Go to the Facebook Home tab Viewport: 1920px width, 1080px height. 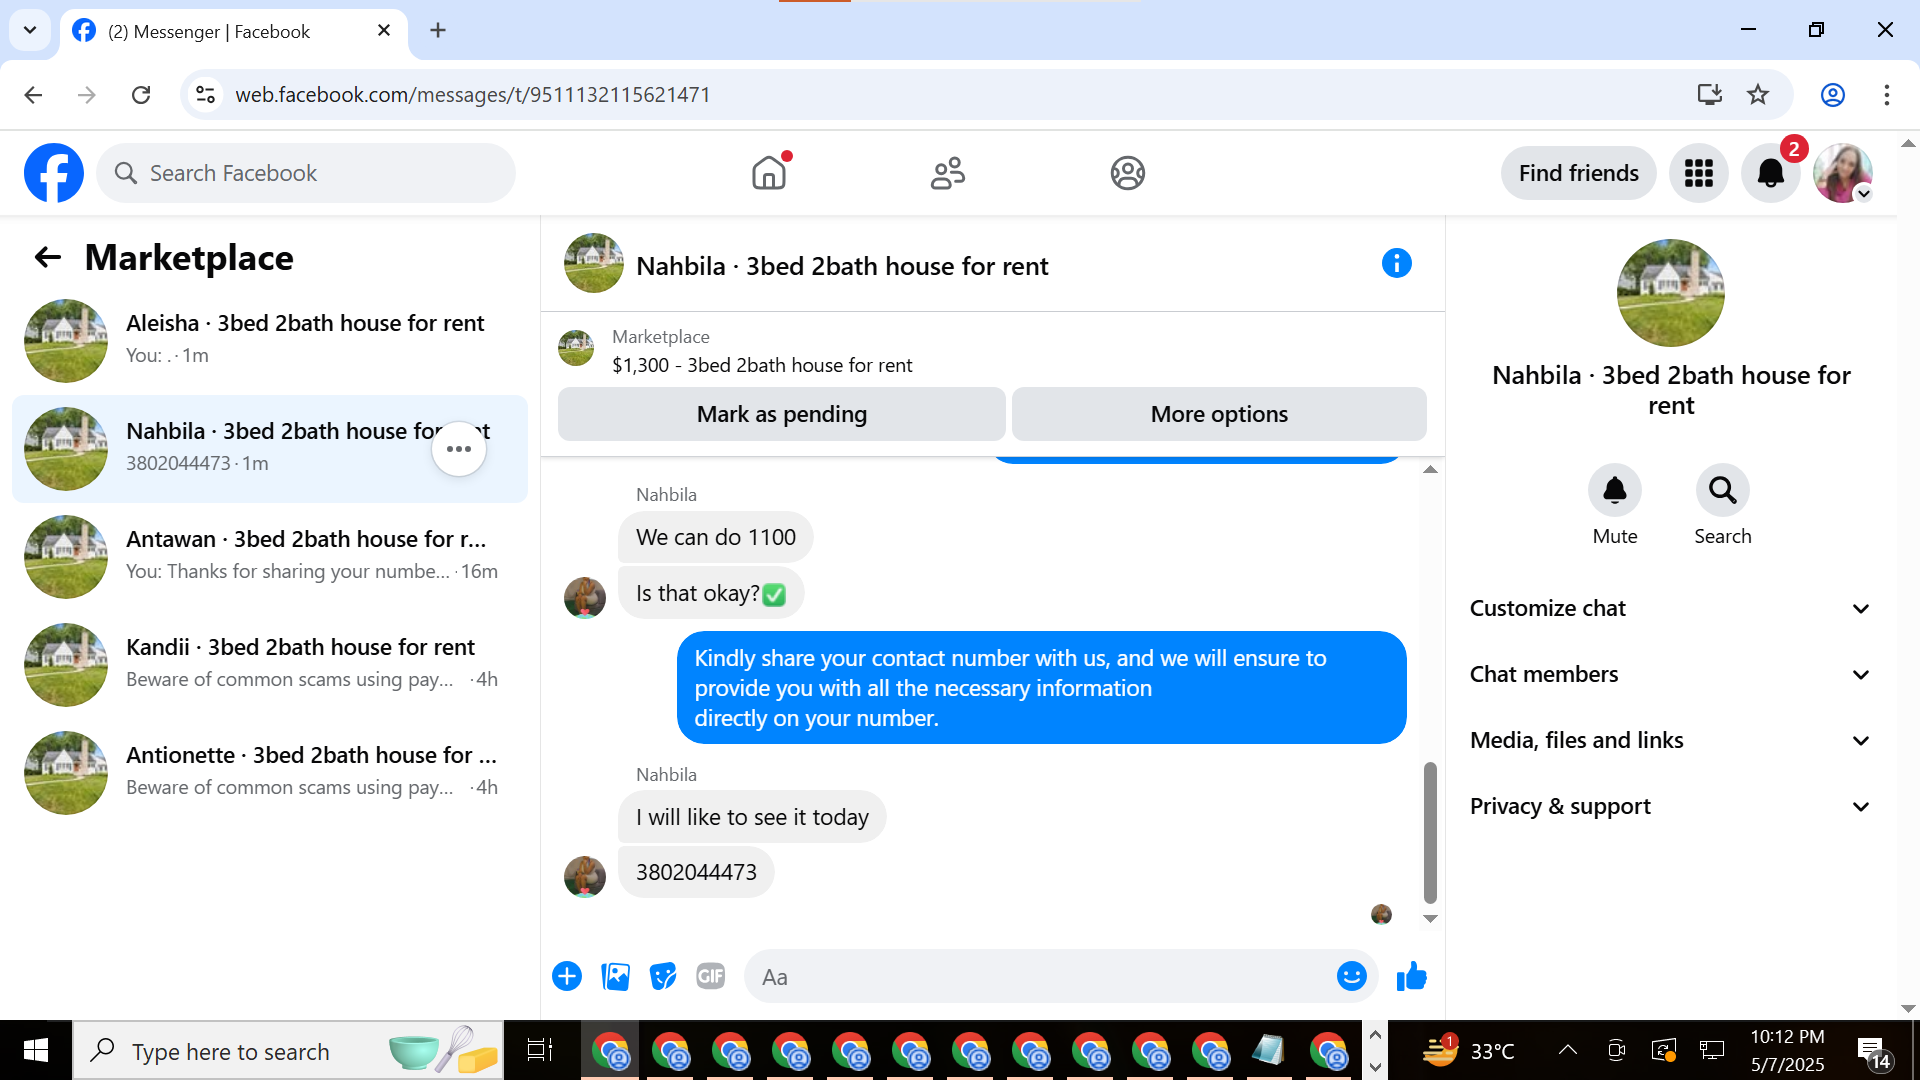[x=769, y=173]
